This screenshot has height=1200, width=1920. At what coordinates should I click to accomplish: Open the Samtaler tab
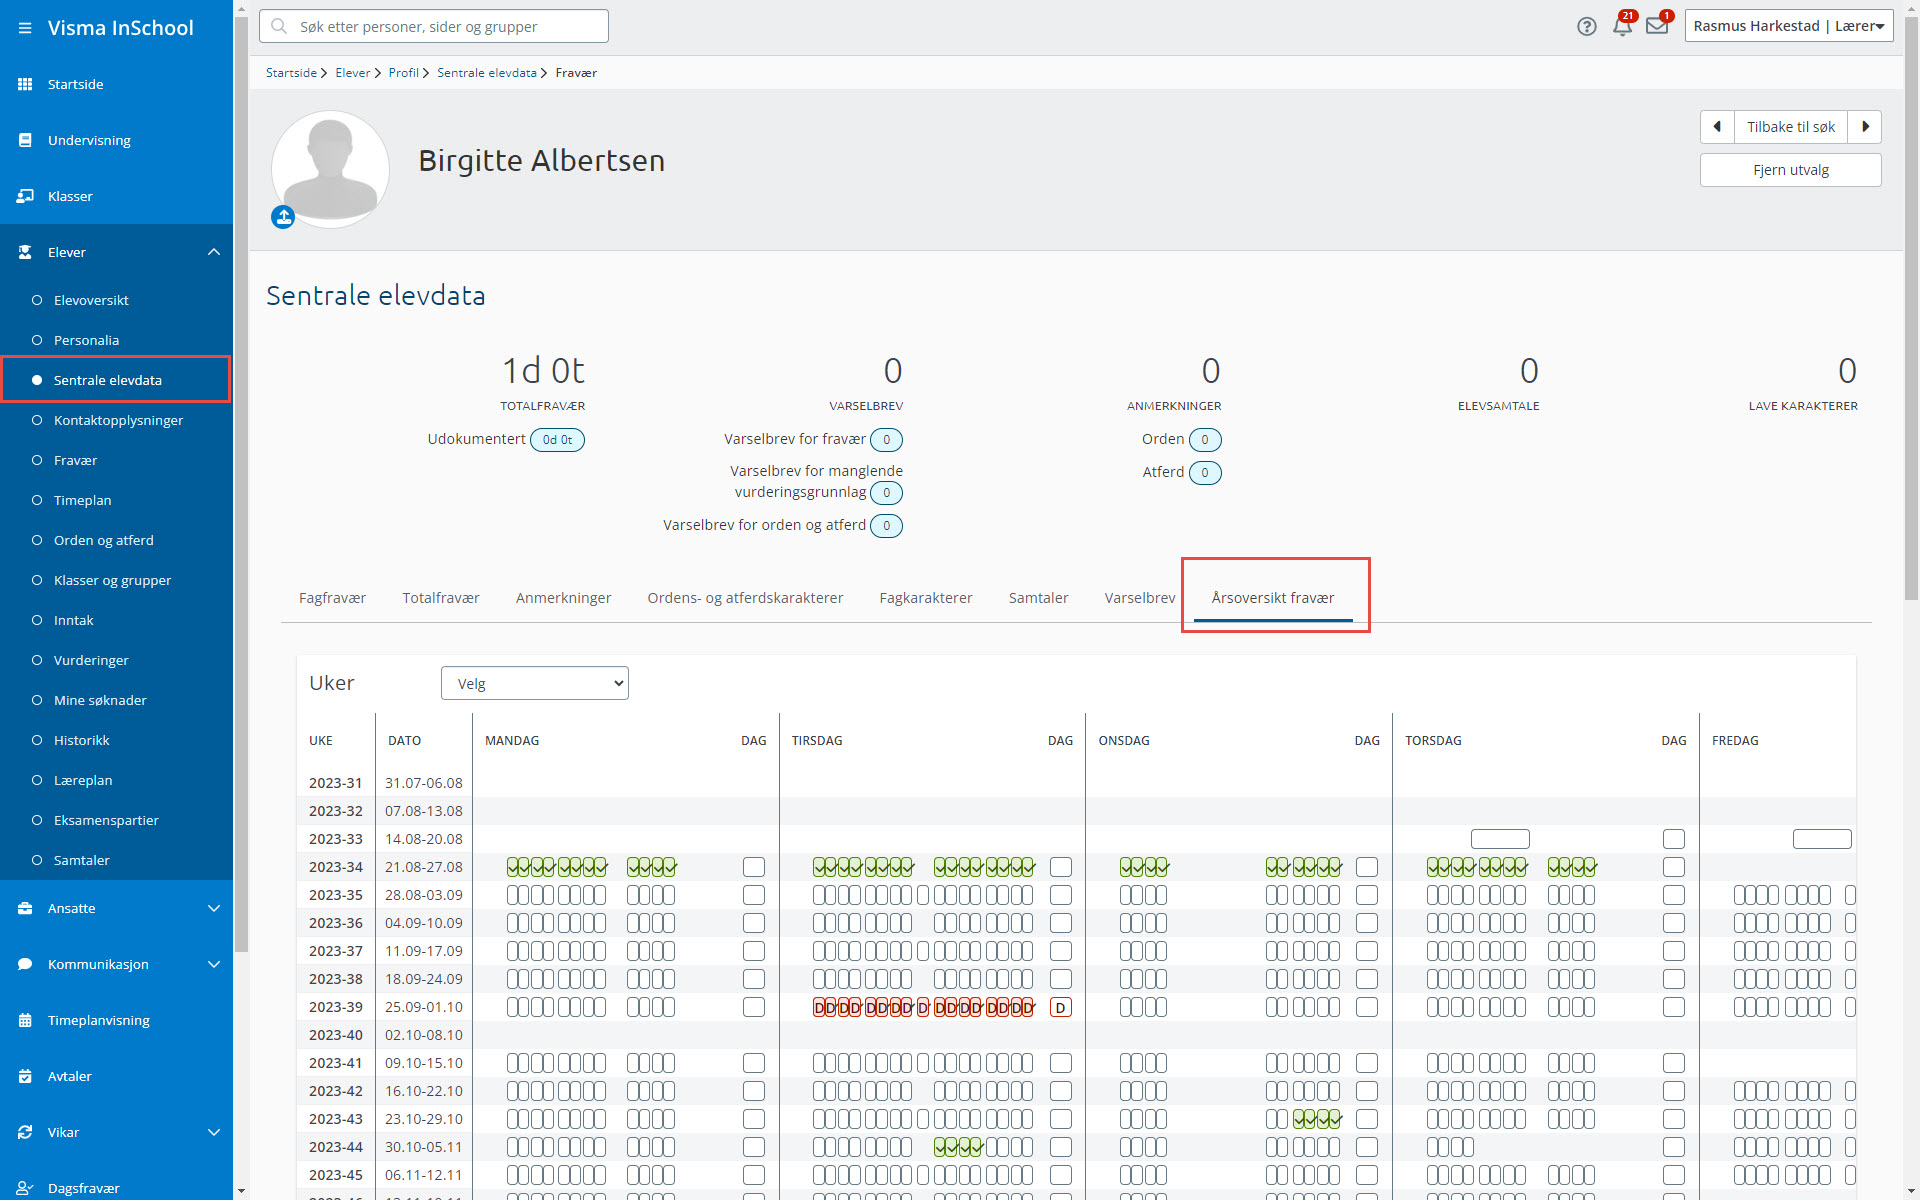(1038, 598)
